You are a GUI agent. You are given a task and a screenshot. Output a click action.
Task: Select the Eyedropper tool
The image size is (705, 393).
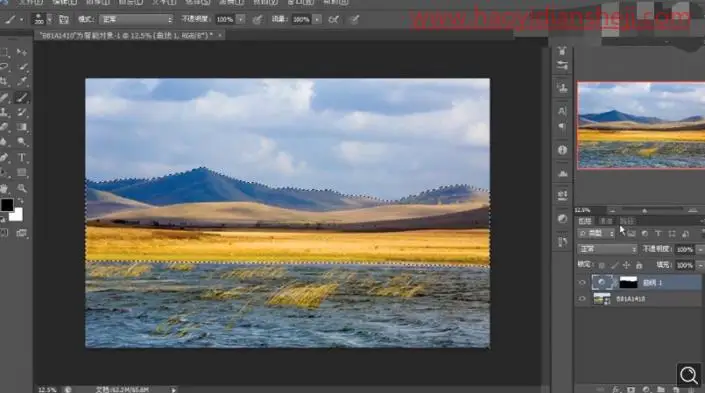[22, 81]
